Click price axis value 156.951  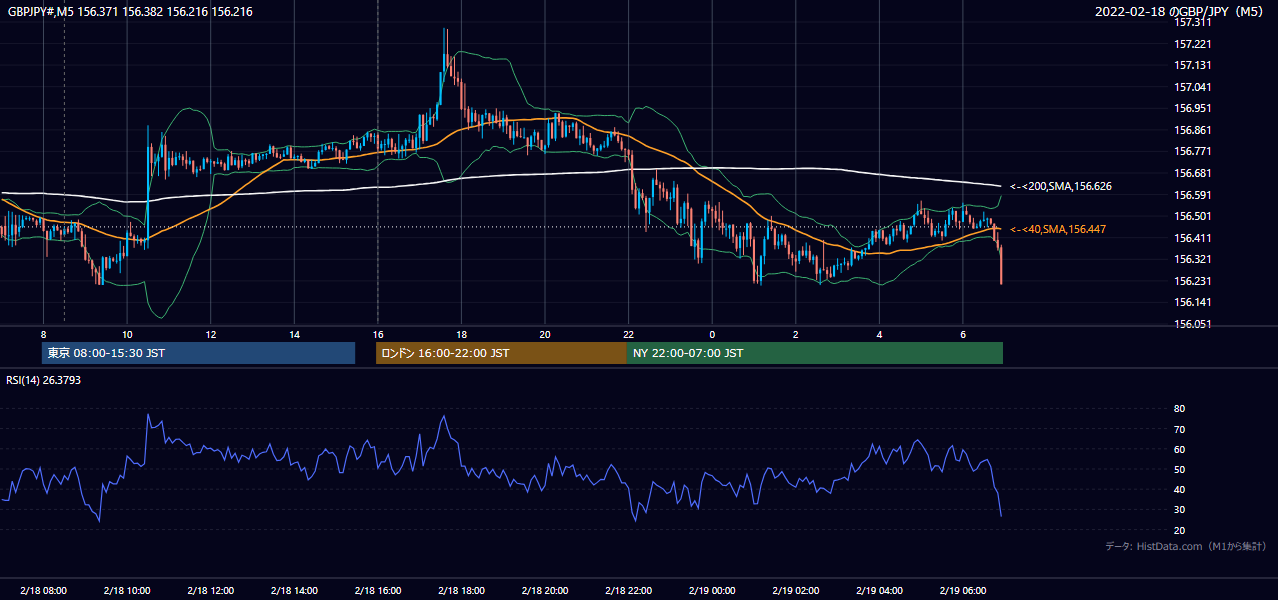pos(1193,108)
